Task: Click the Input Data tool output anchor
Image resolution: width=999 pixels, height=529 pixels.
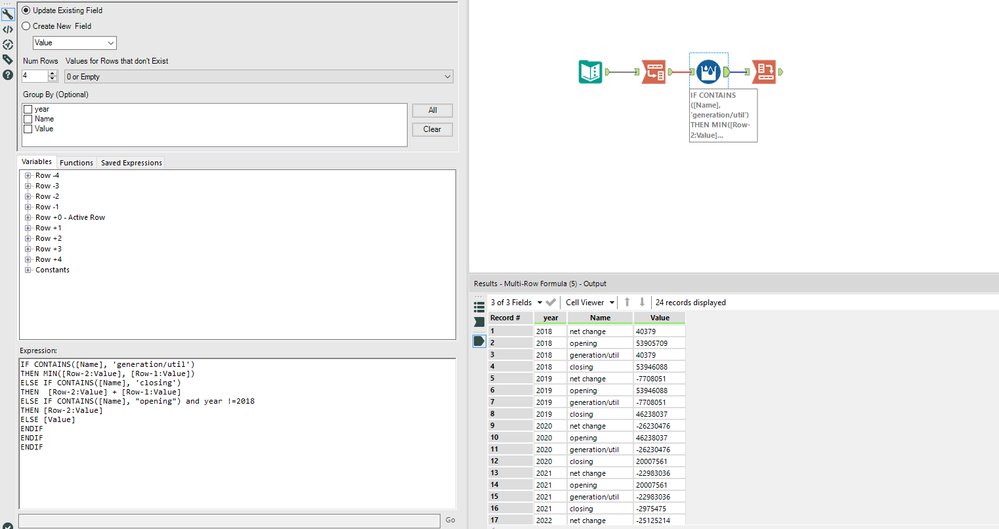Action: (607, 72)
